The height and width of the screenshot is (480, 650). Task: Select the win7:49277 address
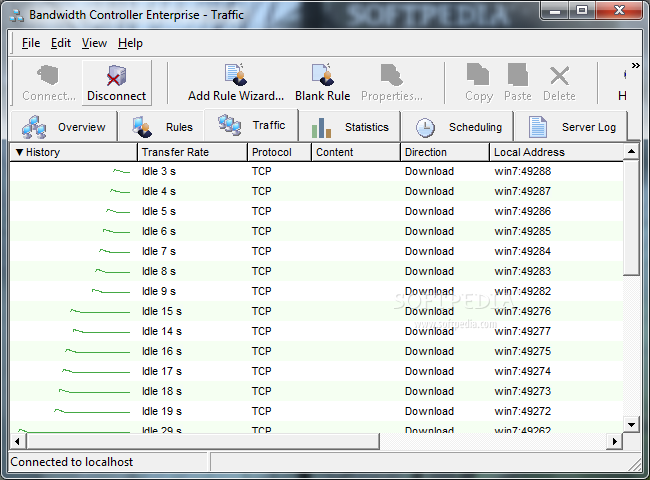tap(522, 331)
